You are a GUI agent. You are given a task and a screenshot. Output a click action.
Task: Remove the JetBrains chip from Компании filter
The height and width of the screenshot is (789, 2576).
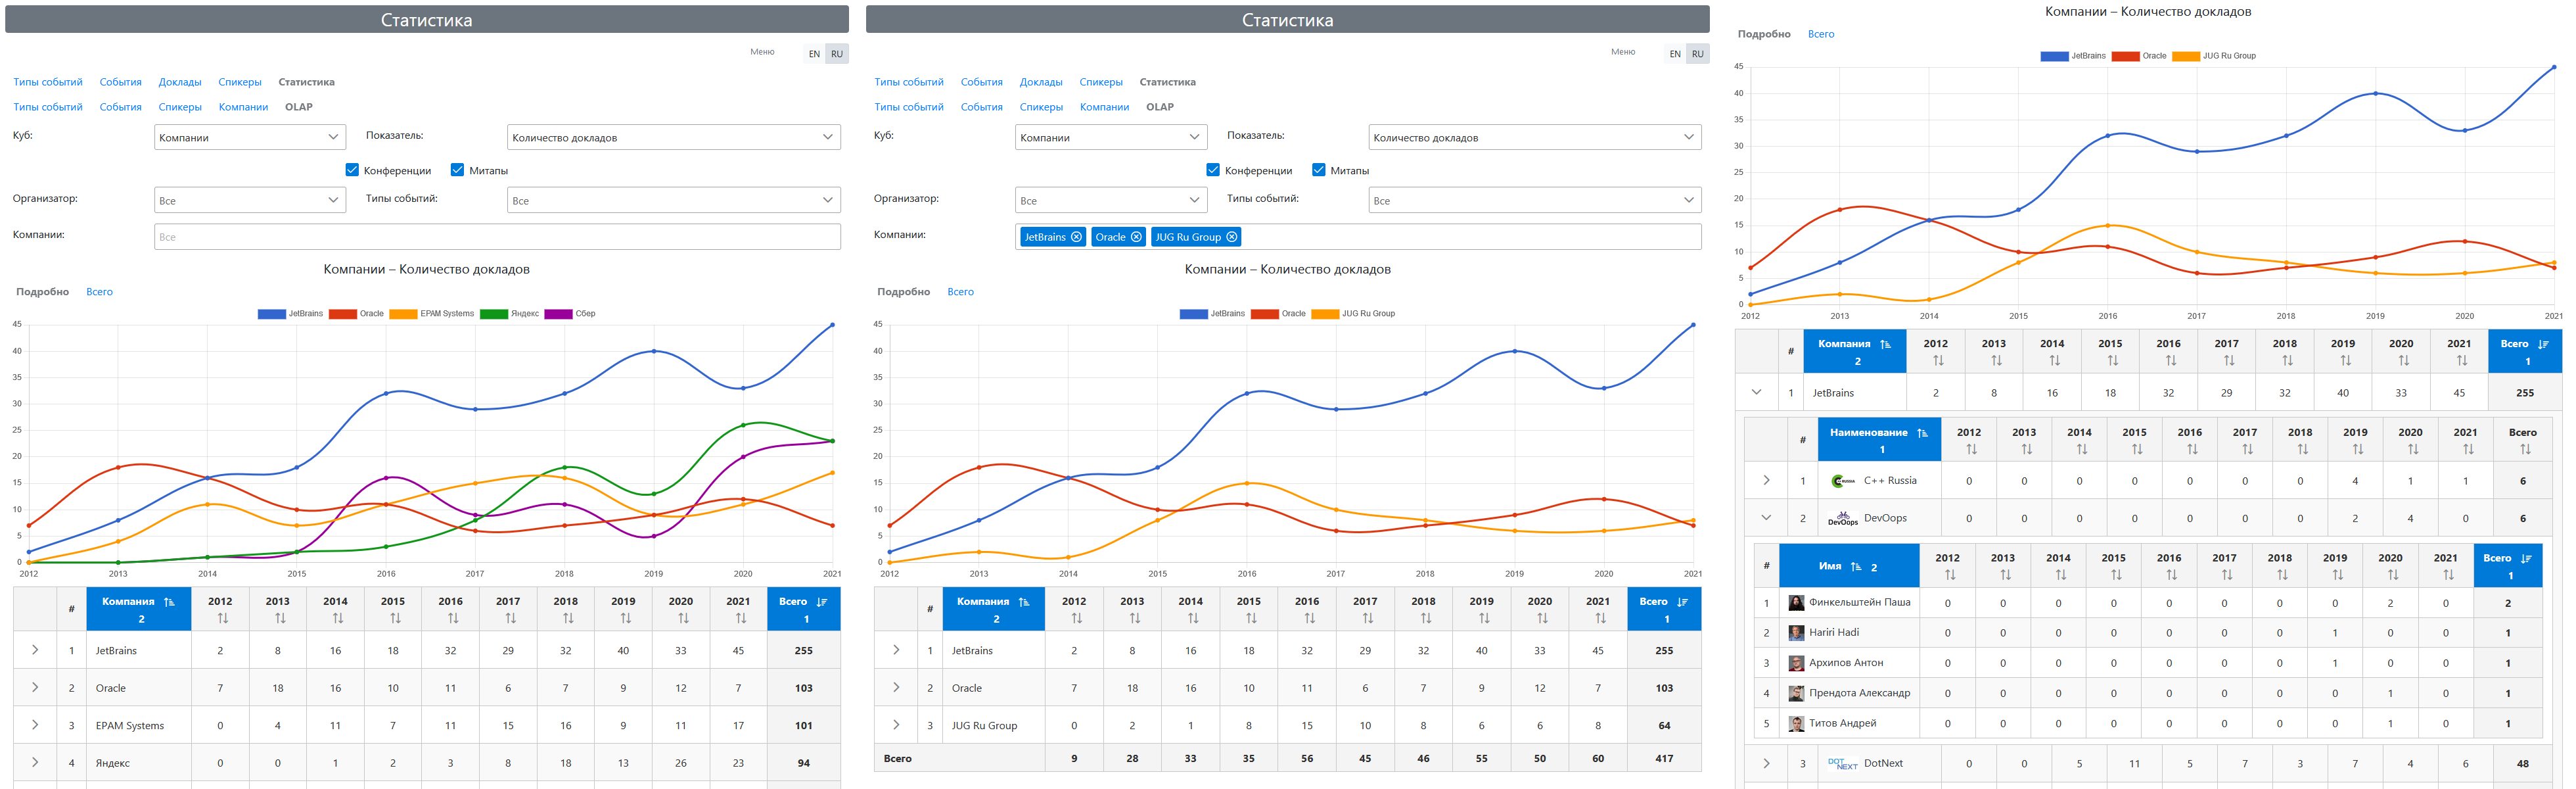click(x=1076, y=237)
